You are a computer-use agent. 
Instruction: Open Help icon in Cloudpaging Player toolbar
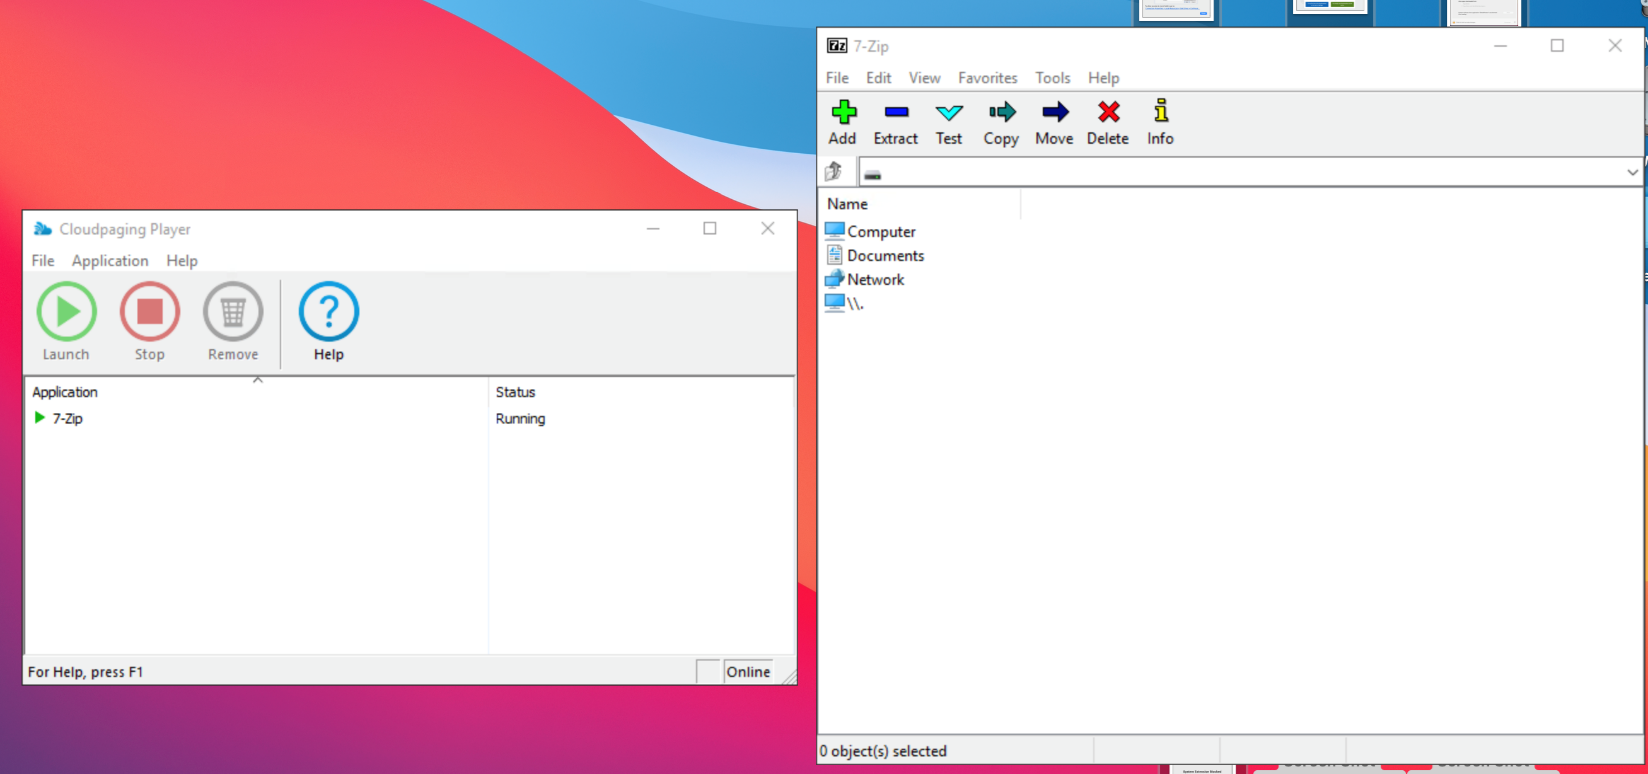[329, 322]
